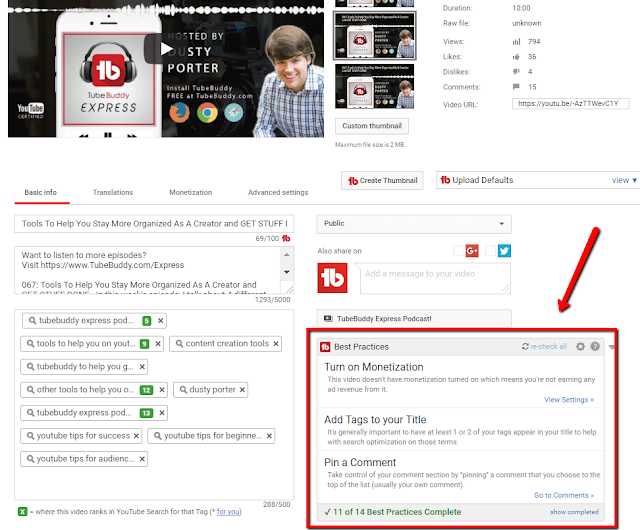Open Upload Defaults view dropdown
640x530 pixels.
click(x=624, y=180)
